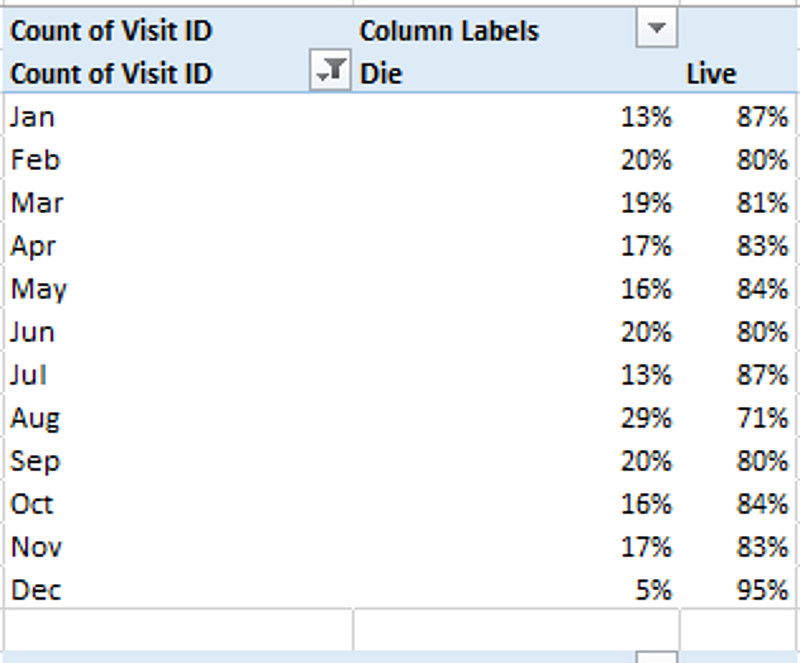Click the Live column header
Screen dimensions: 800x663
tap(711, 73)
